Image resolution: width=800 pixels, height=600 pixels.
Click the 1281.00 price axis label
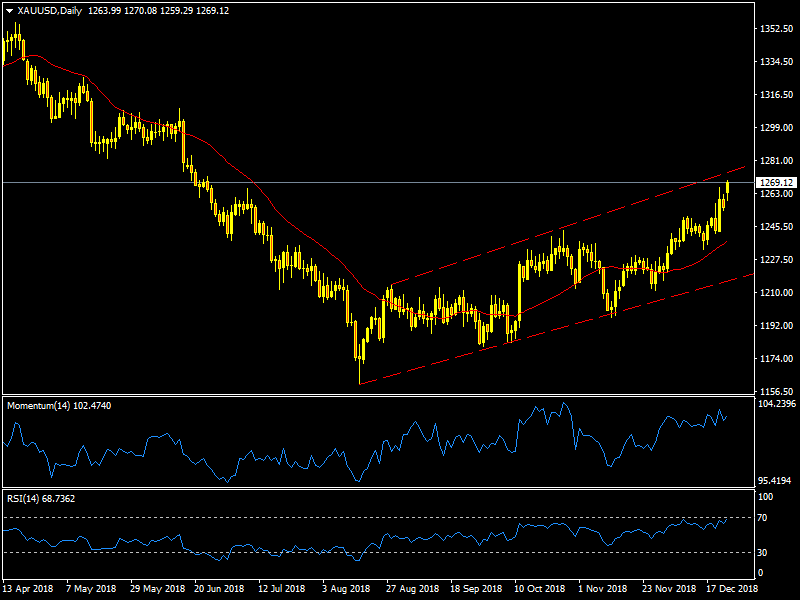click(775, 161)
